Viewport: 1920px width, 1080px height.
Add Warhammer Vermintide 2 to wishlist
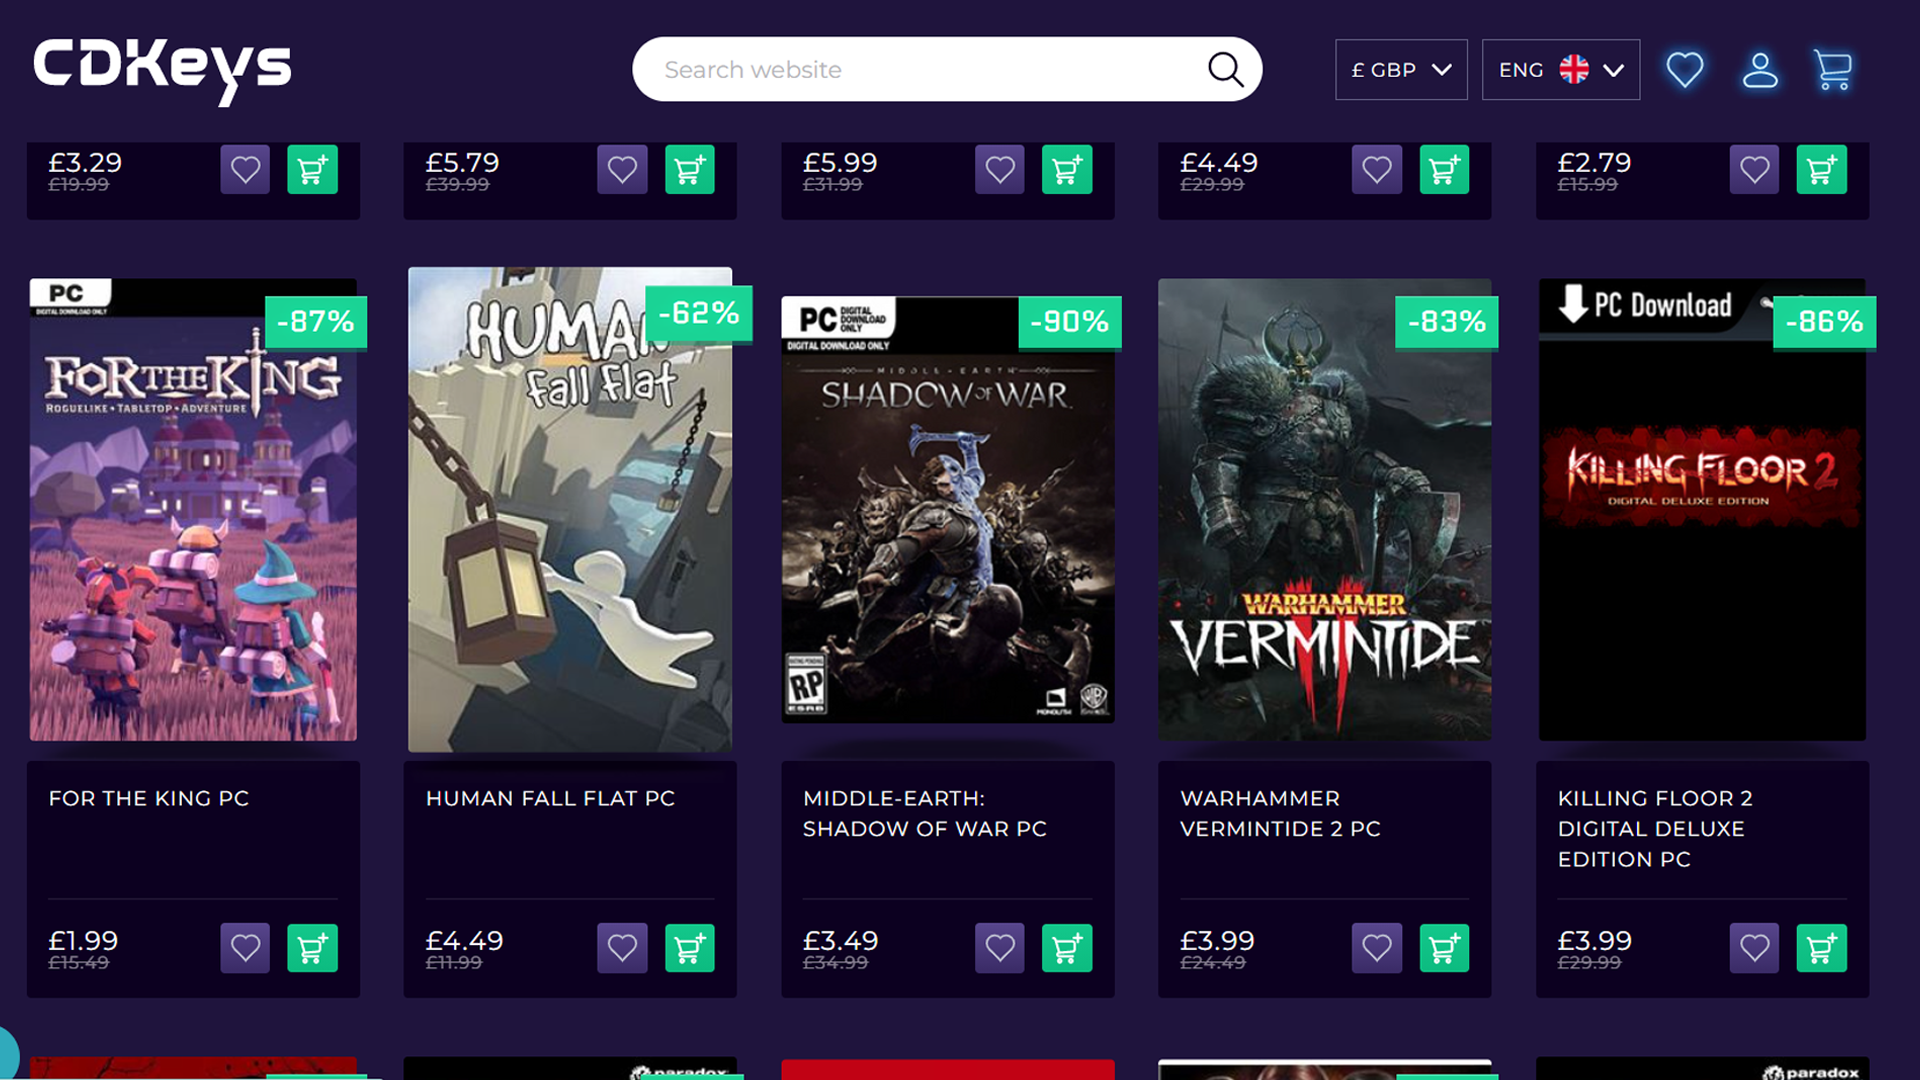(1378, 947)
